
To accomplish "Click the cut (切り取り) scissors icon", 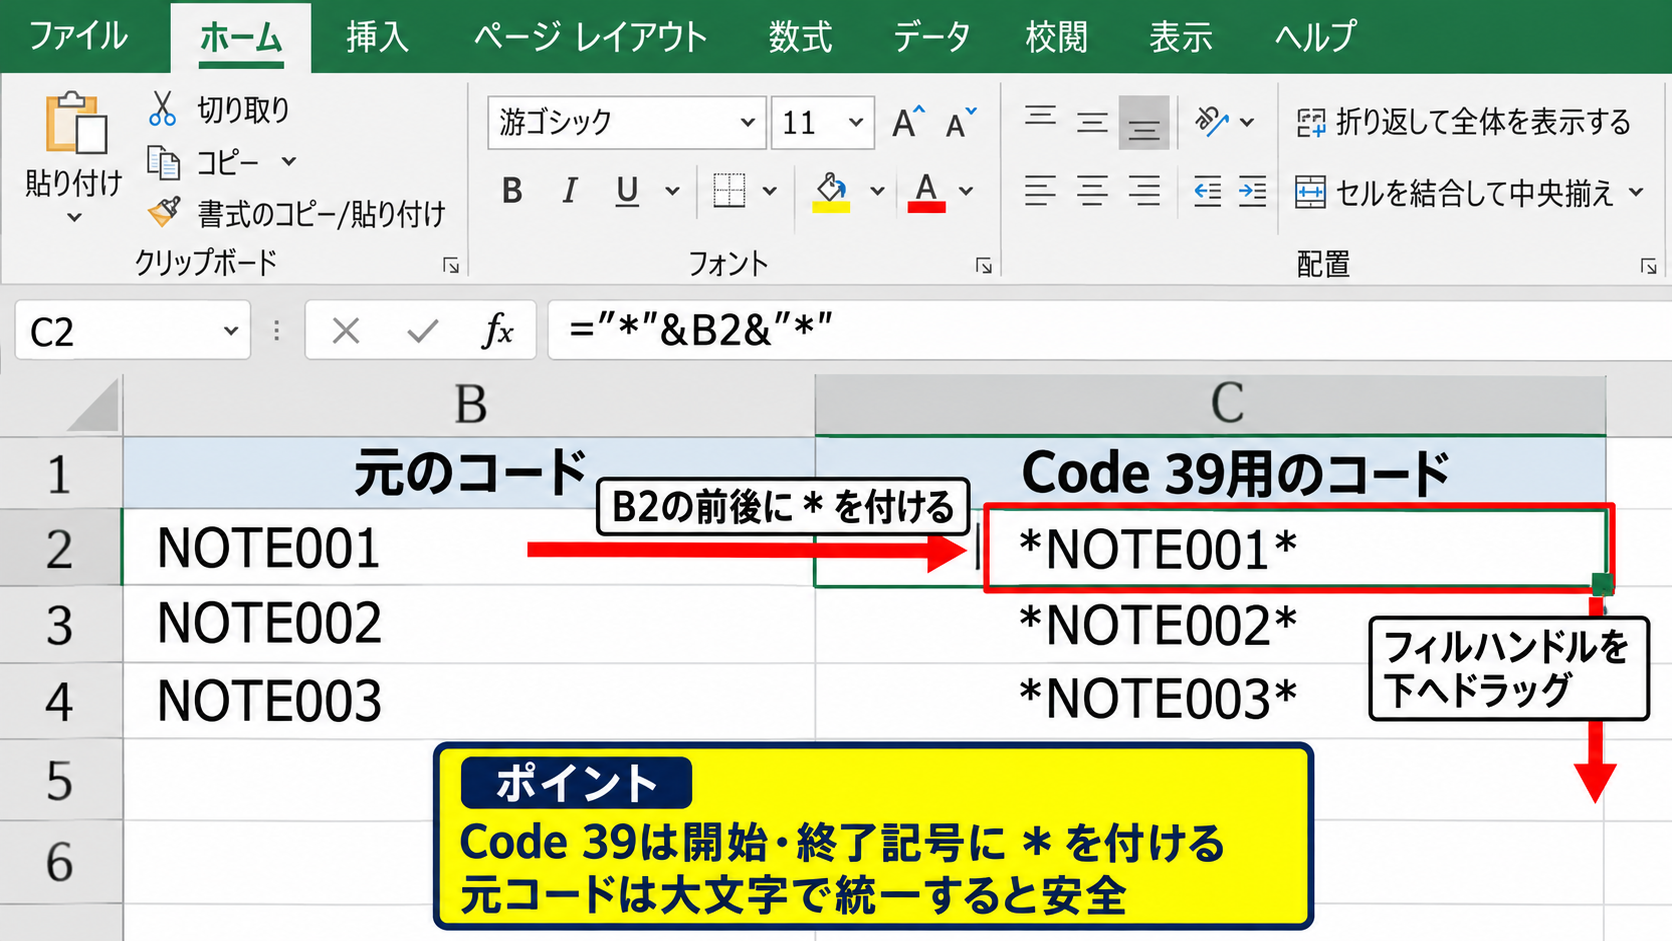I will coord(162,109).
